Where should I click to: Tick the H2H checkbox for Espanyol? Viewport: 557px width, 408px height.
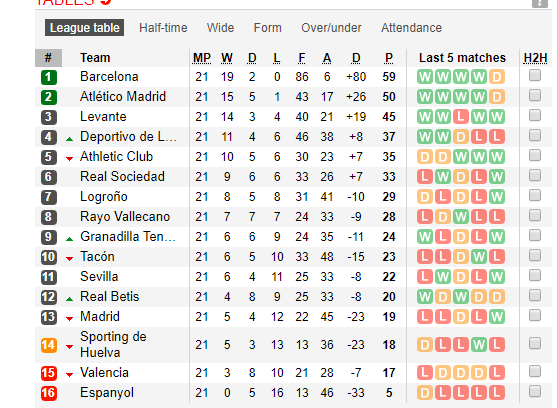pos(535,391)
